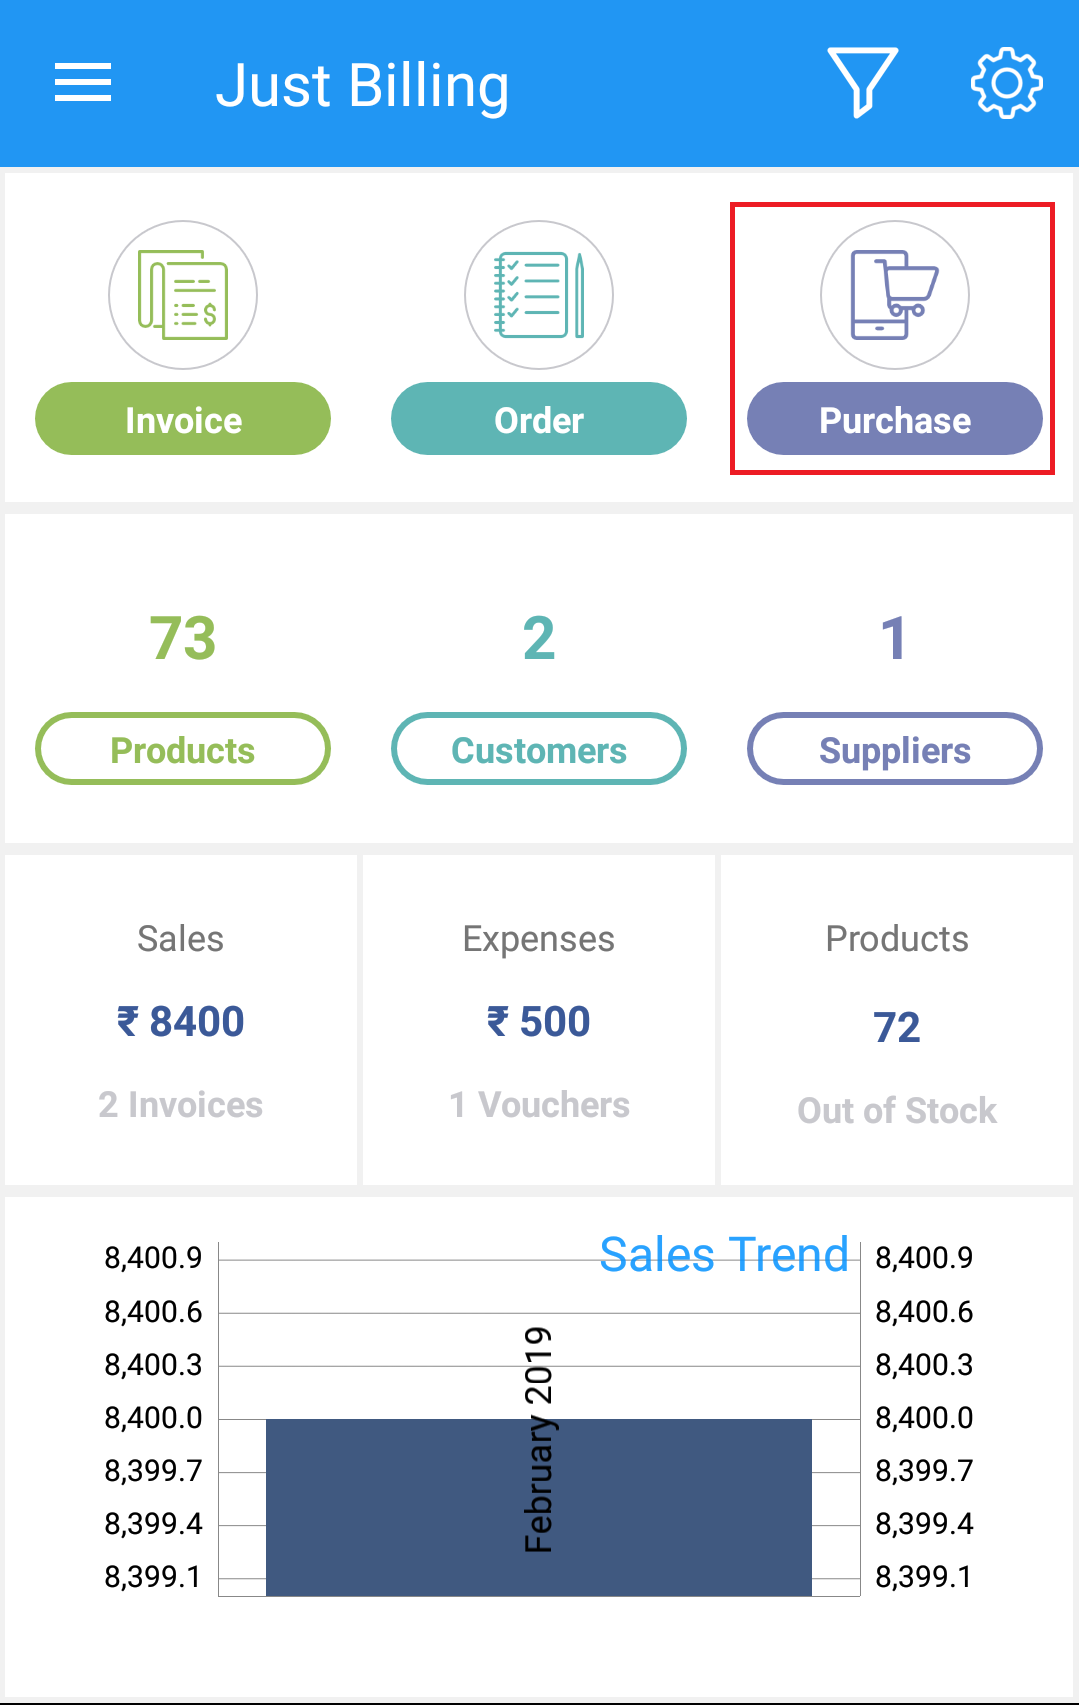This screenshot has height=1705, width=1083.
Task: Select the Sales Trend chart title
Action: (724, 1254)
